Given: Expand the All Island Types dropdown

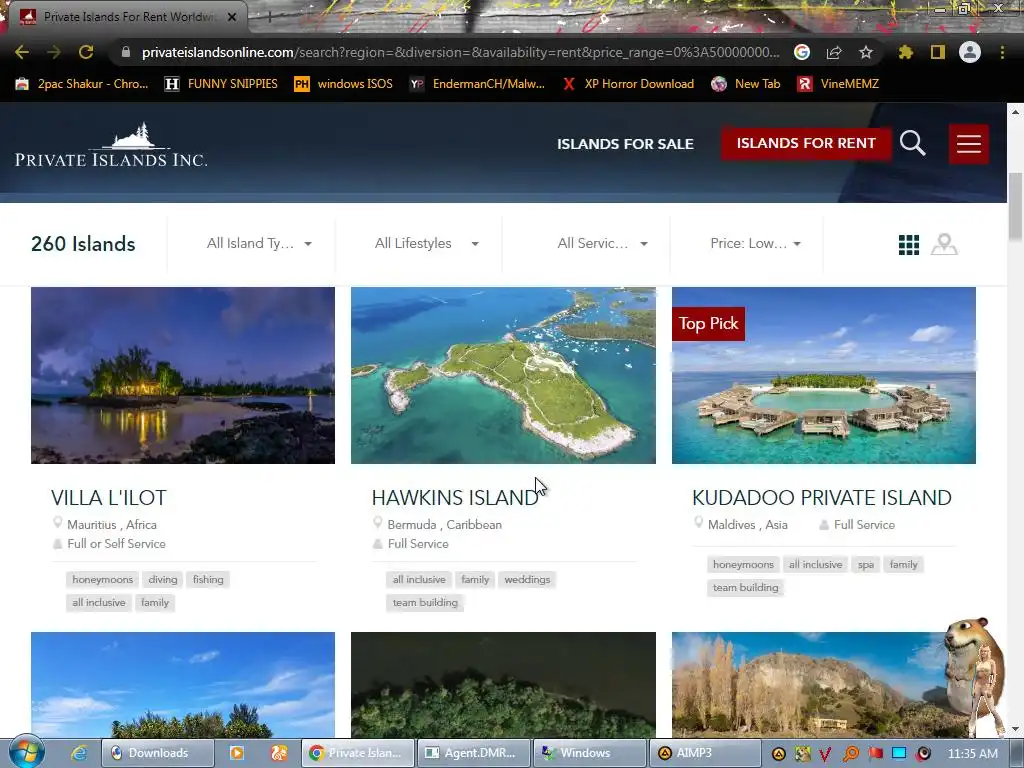Looking at the screenshot, I should [x=259, y=244].
